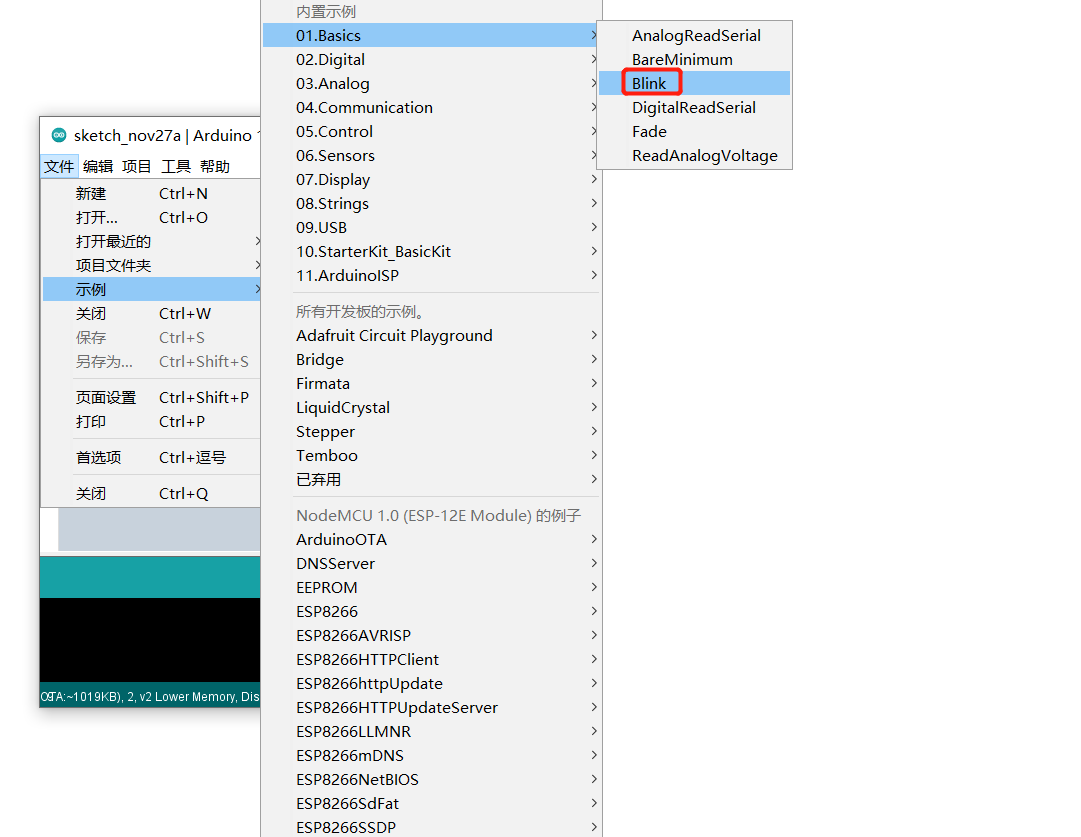Open ESP8266 examples submenu

tap(430, 612)
